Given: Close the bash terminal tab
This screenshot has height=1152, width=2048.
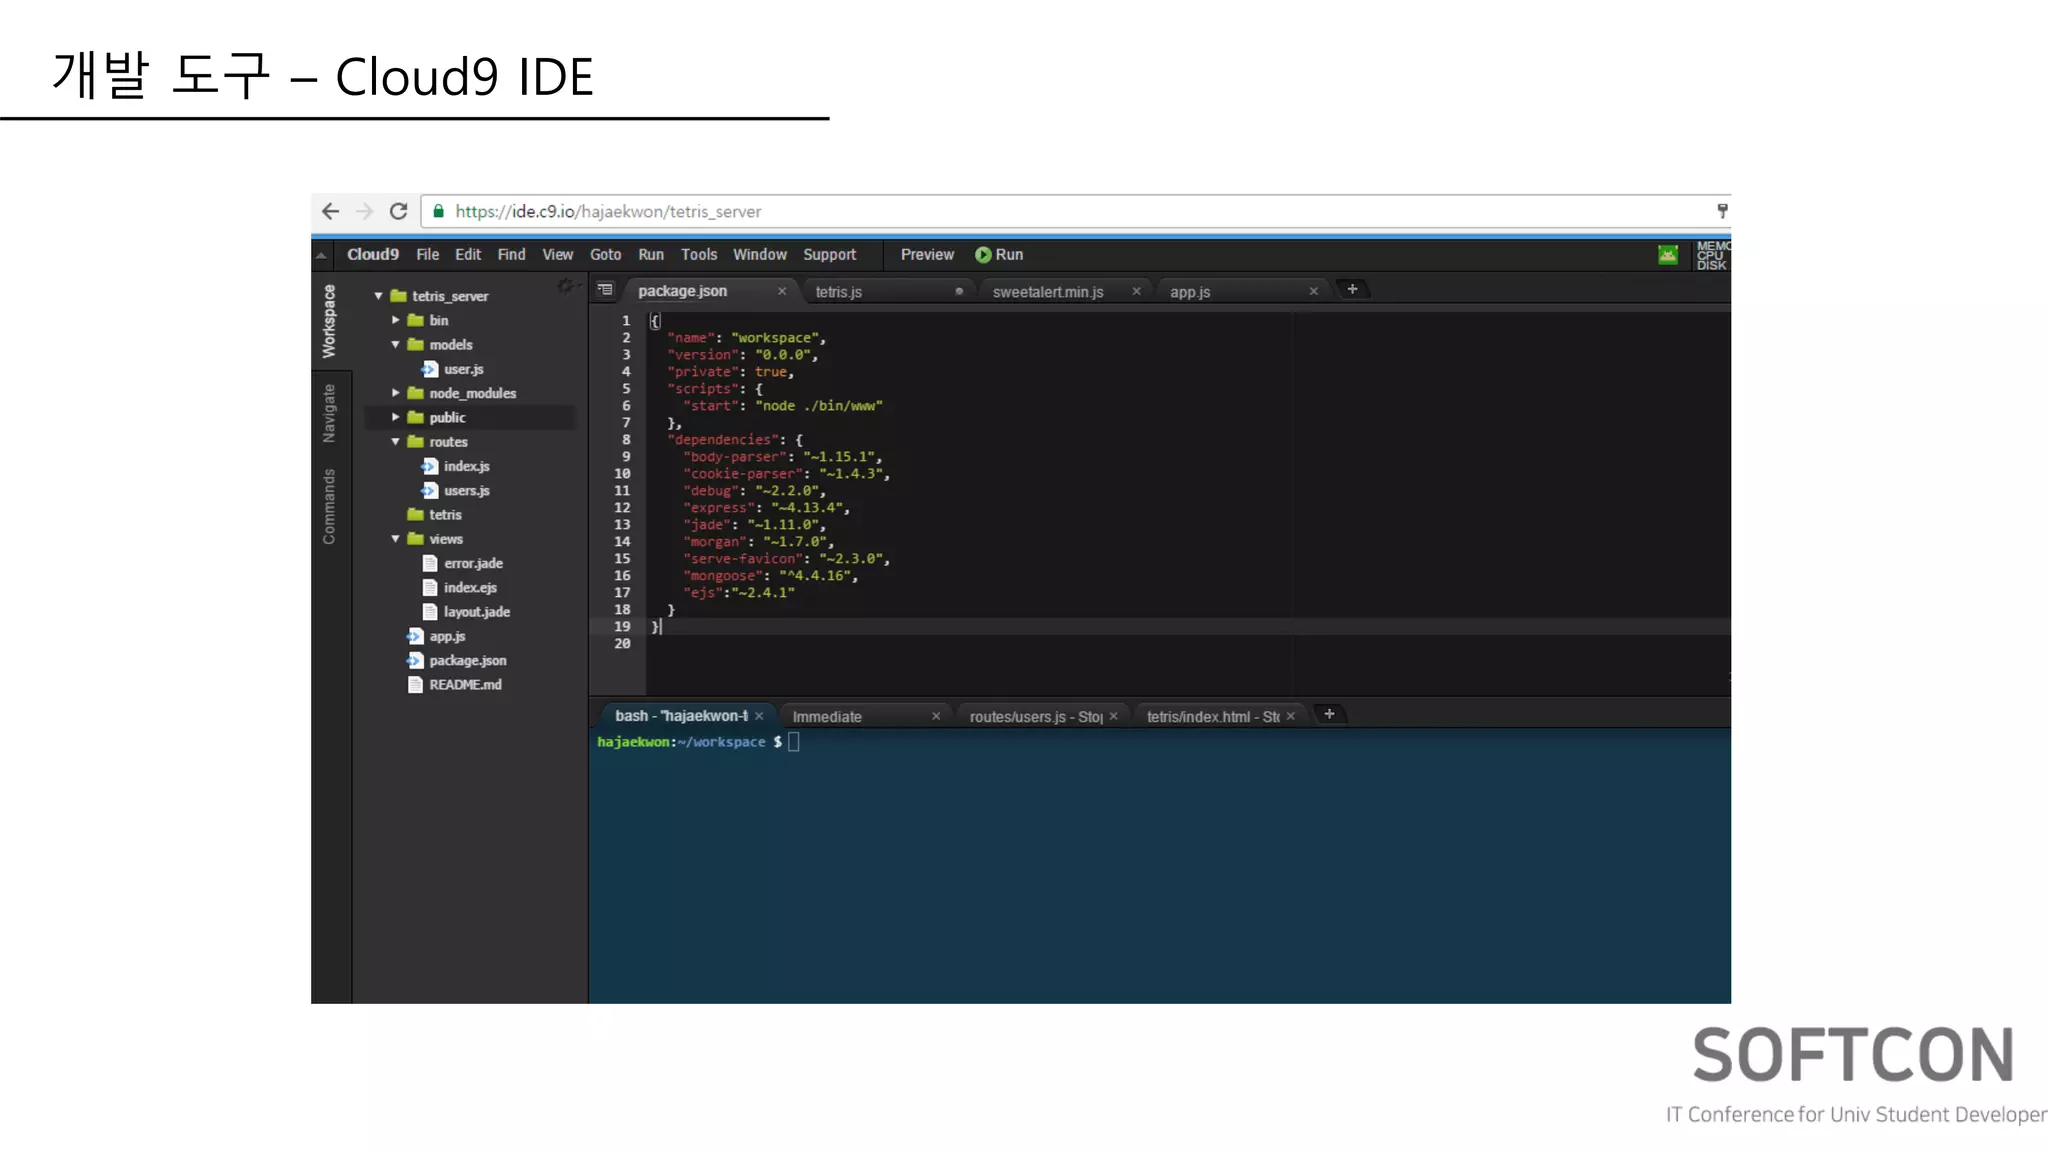Looking at the screenshot, I should click(x=759, y=716).
